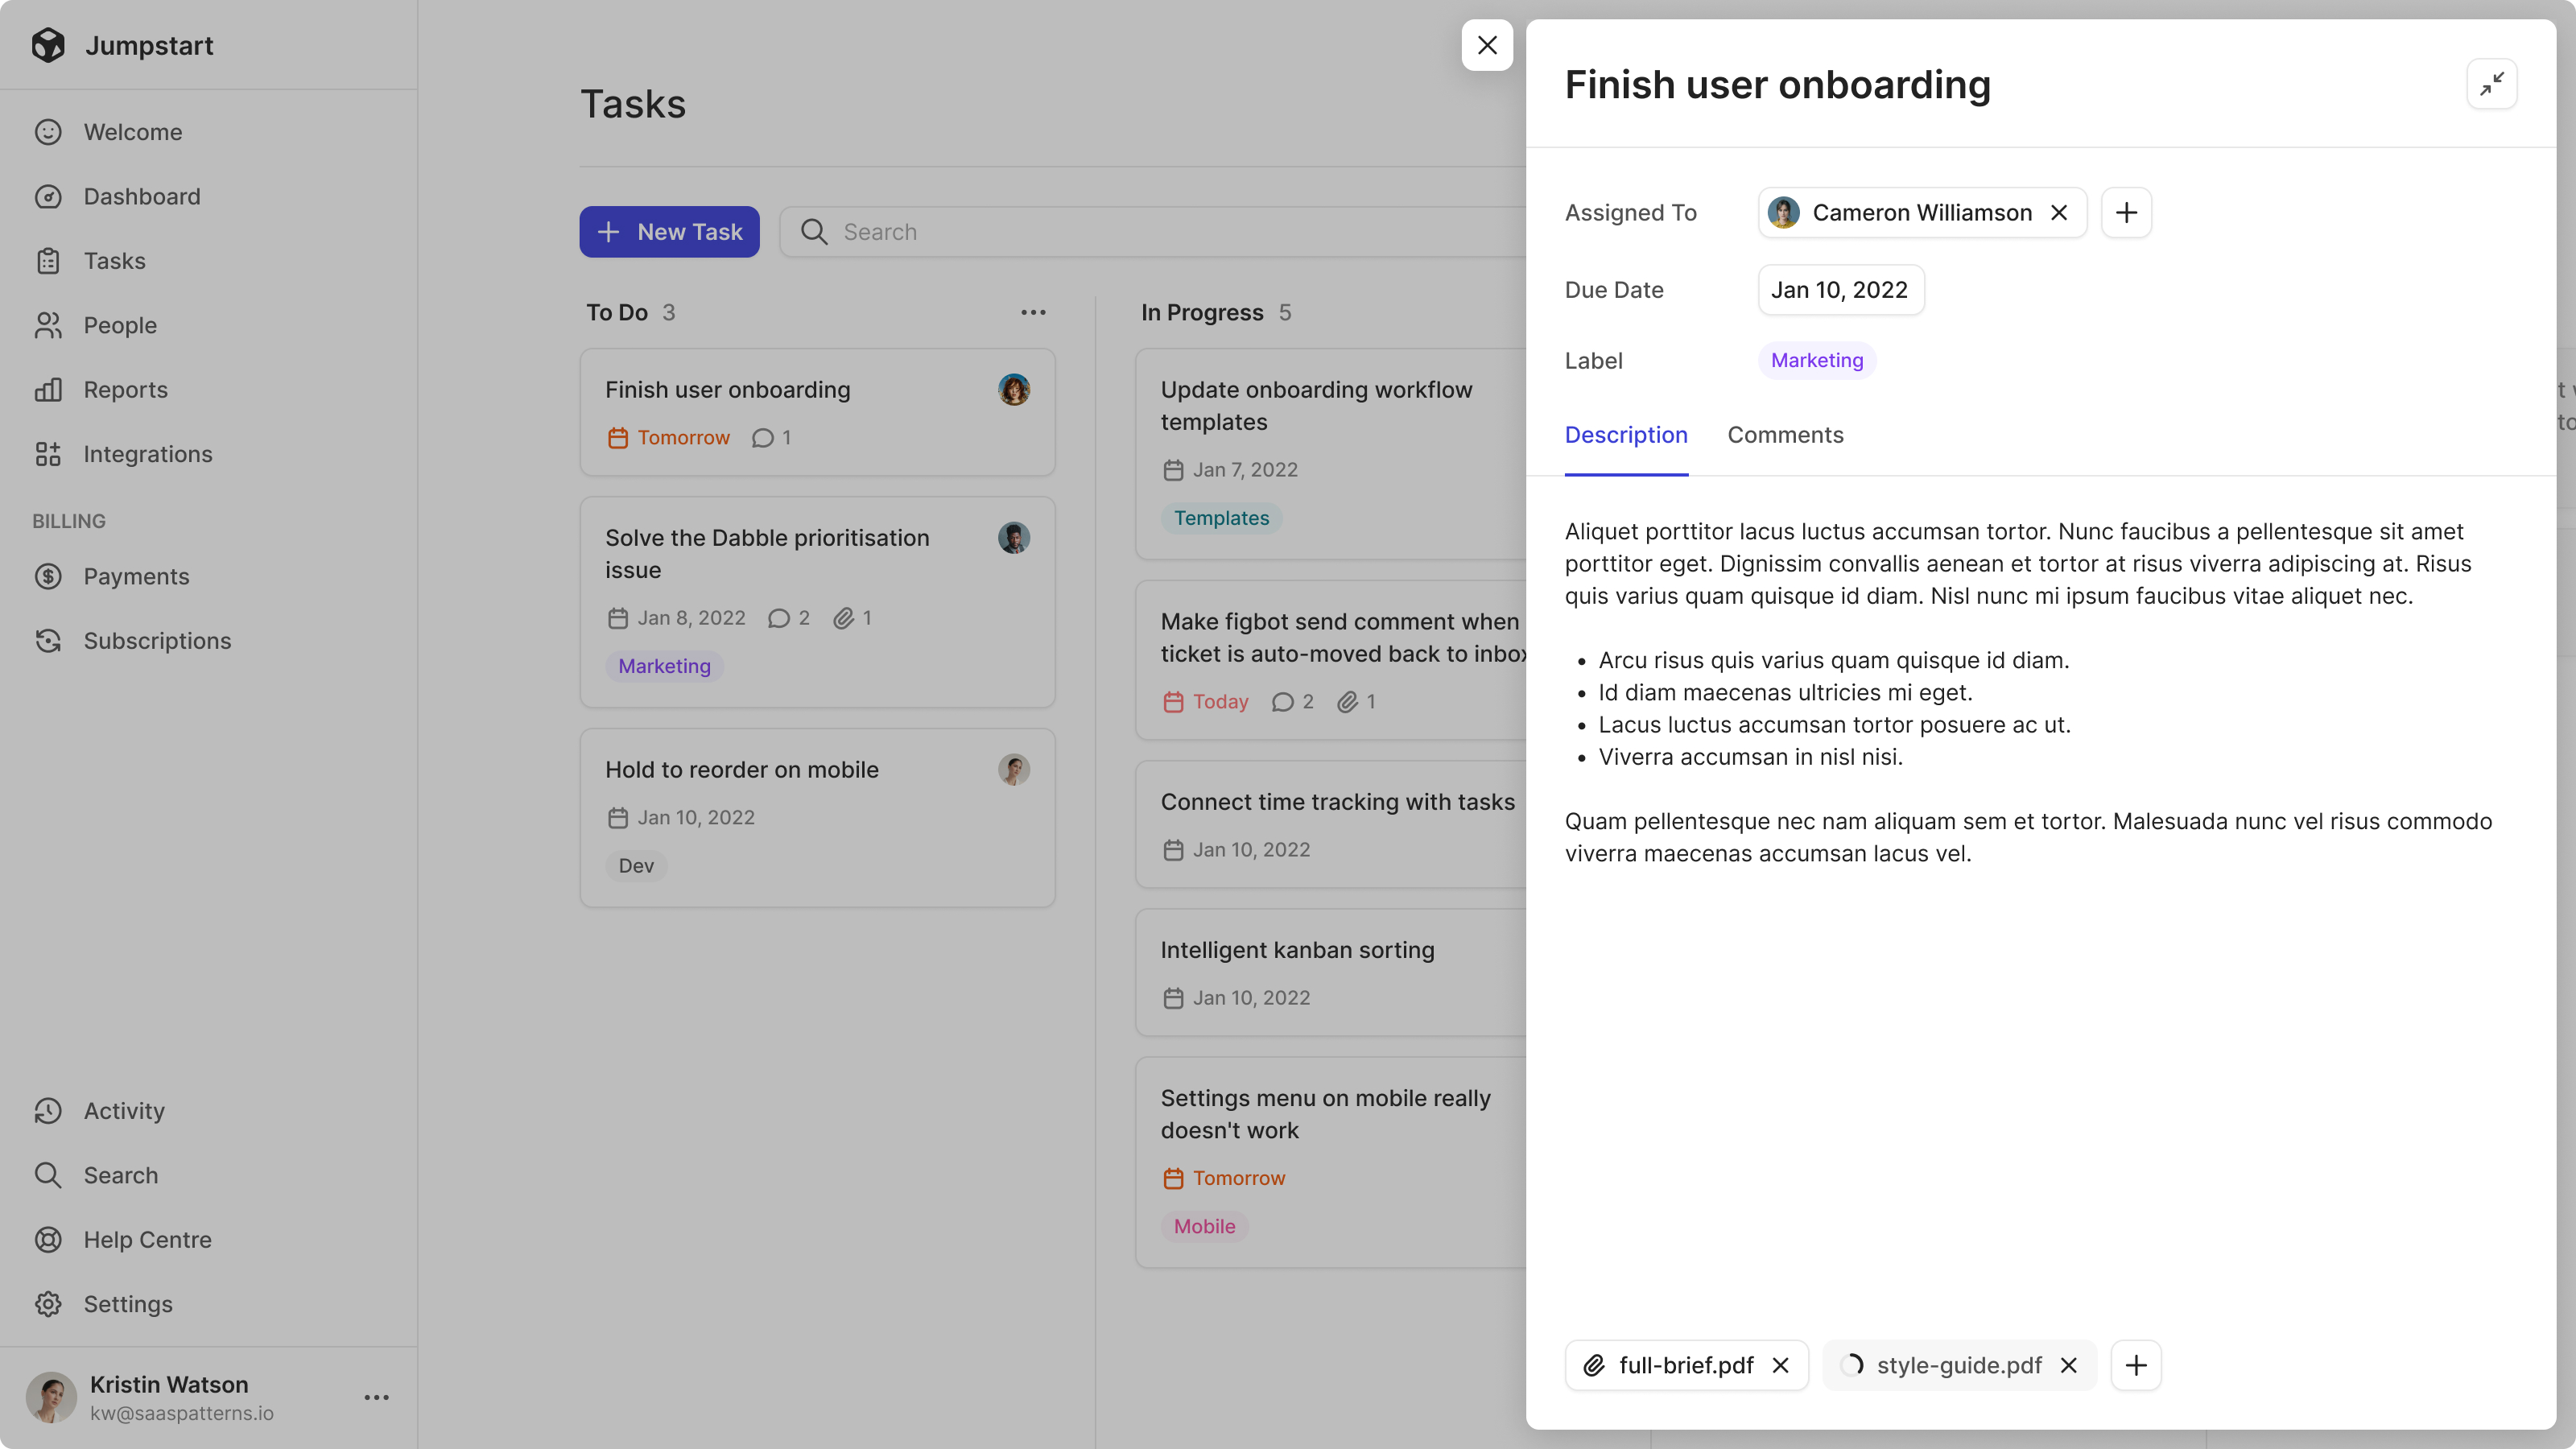This screenshot has width=2576, height=1449.
Task: Open the Dashboard section
Action: tap(142, 196)
